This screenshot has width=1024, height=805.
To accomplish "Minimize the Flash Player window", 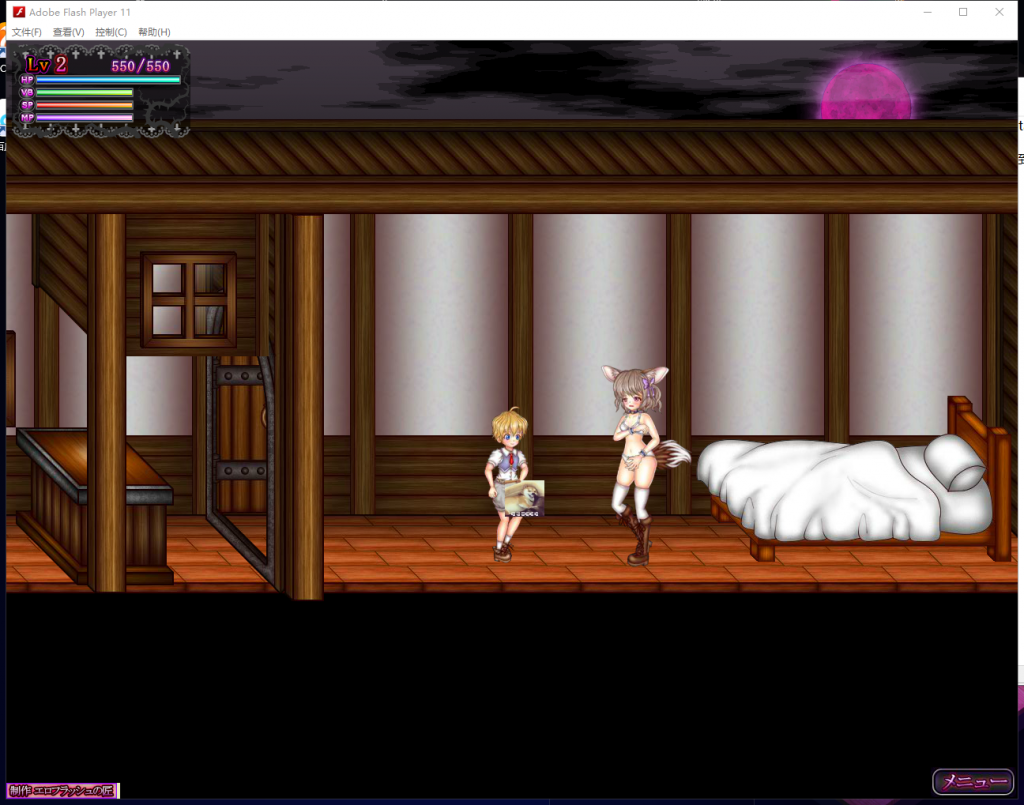I will 927,12.
